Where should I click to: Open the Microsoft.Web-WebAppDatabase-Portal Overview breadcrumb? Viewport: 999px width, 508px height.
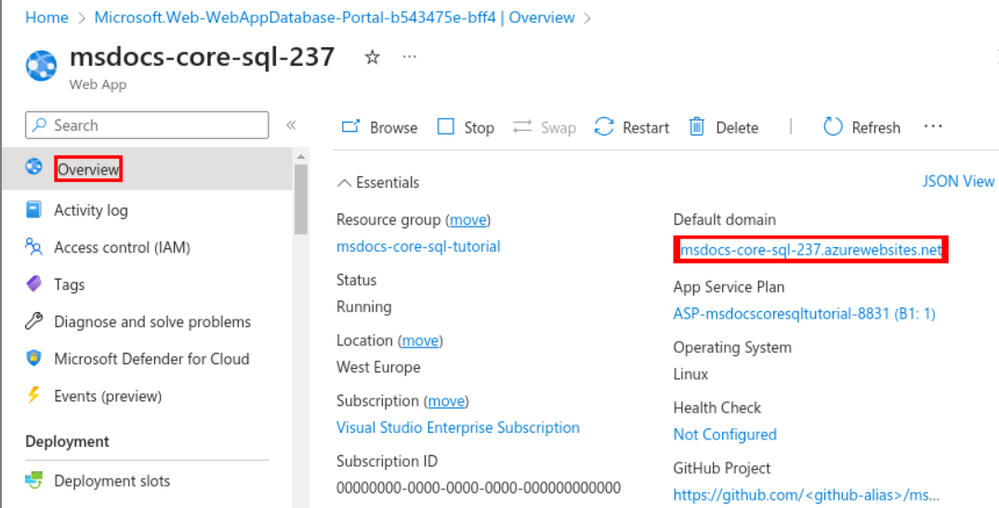tap(334, 17)
